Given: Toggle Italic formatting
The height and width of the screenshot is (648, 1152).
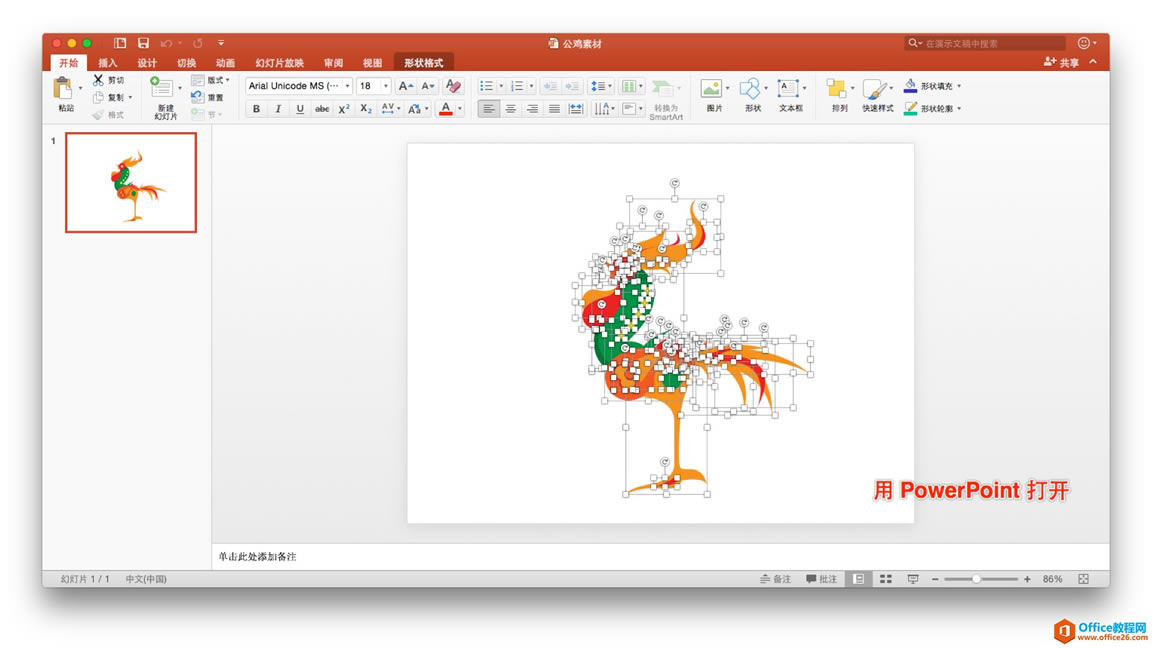Looking at the screenshot, I should pos(278,109).
